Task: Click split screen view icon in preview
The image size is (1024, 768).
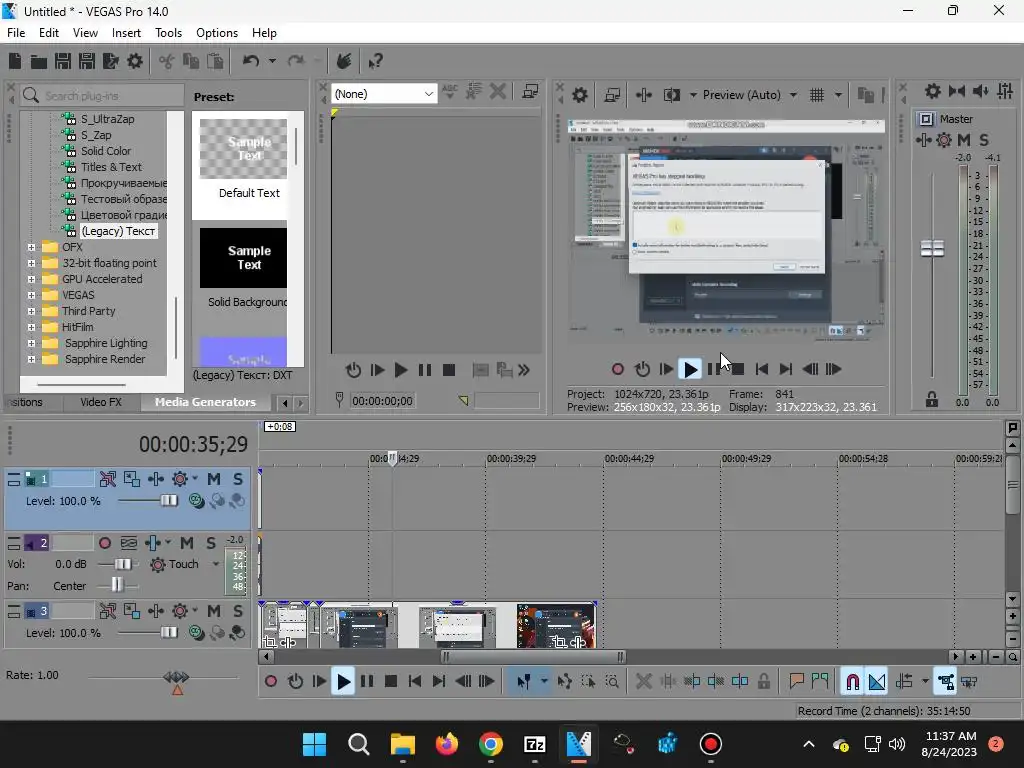Action: coord(671,95)
